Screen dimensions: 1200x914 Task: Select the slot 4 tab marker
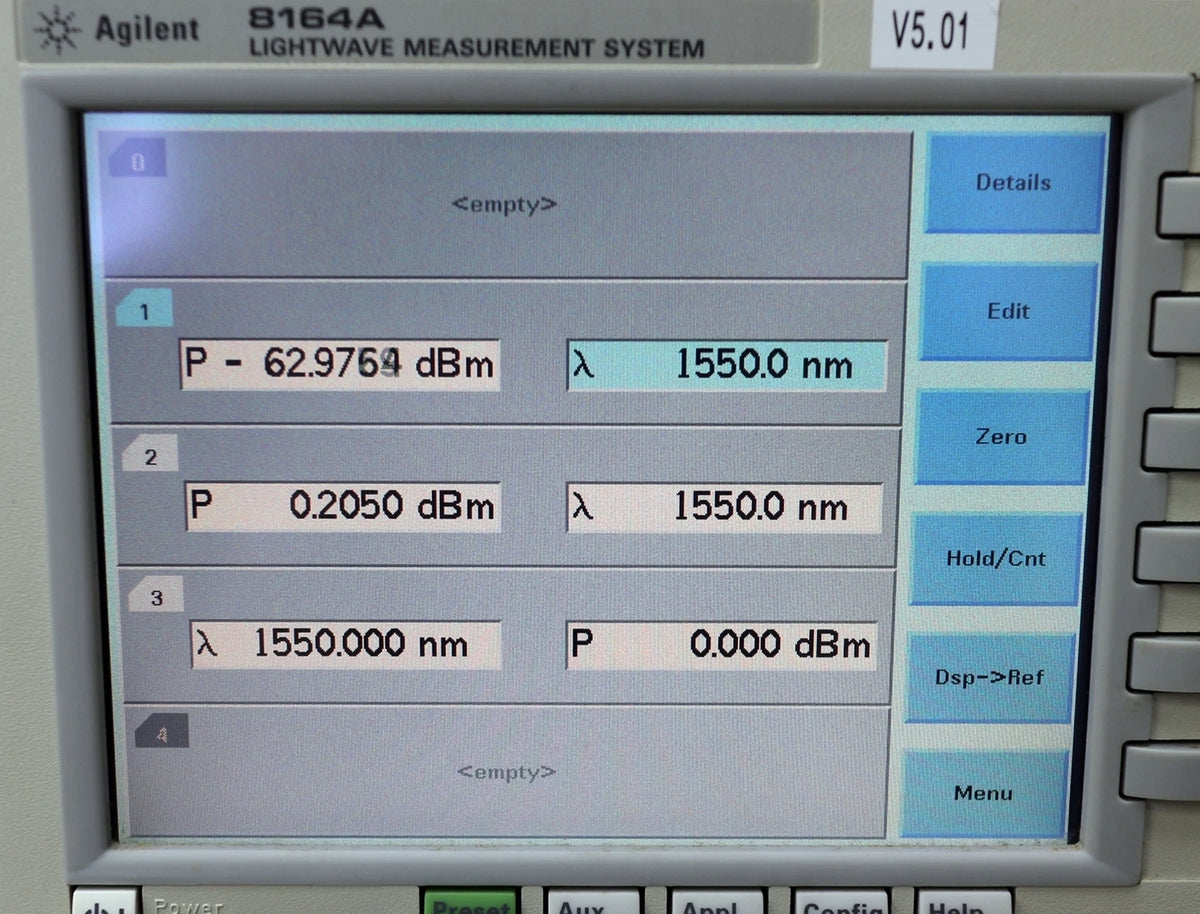point(161,733)
